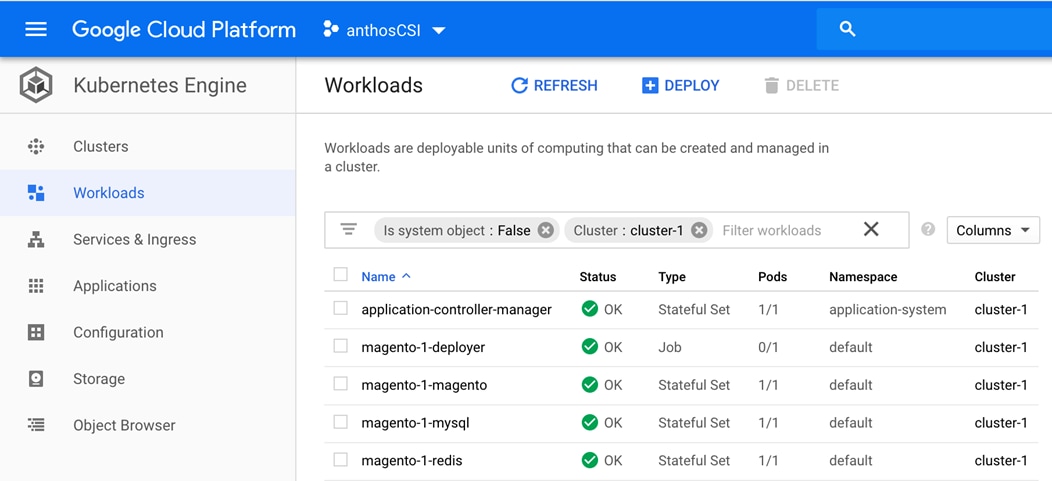Click the search magnifier icon

point(847,29)
